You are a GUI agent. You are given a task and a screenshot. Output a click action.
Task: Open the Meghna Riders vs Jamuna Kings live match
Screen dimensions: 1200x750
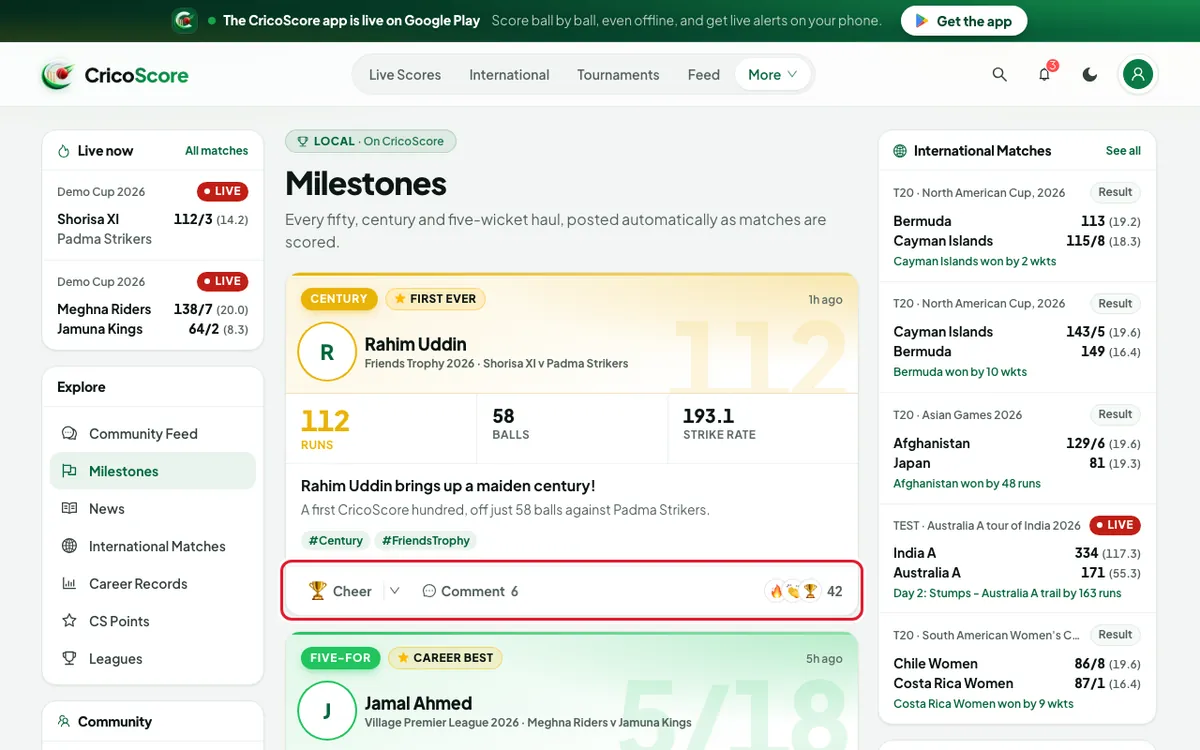click(x=153, y=306)
